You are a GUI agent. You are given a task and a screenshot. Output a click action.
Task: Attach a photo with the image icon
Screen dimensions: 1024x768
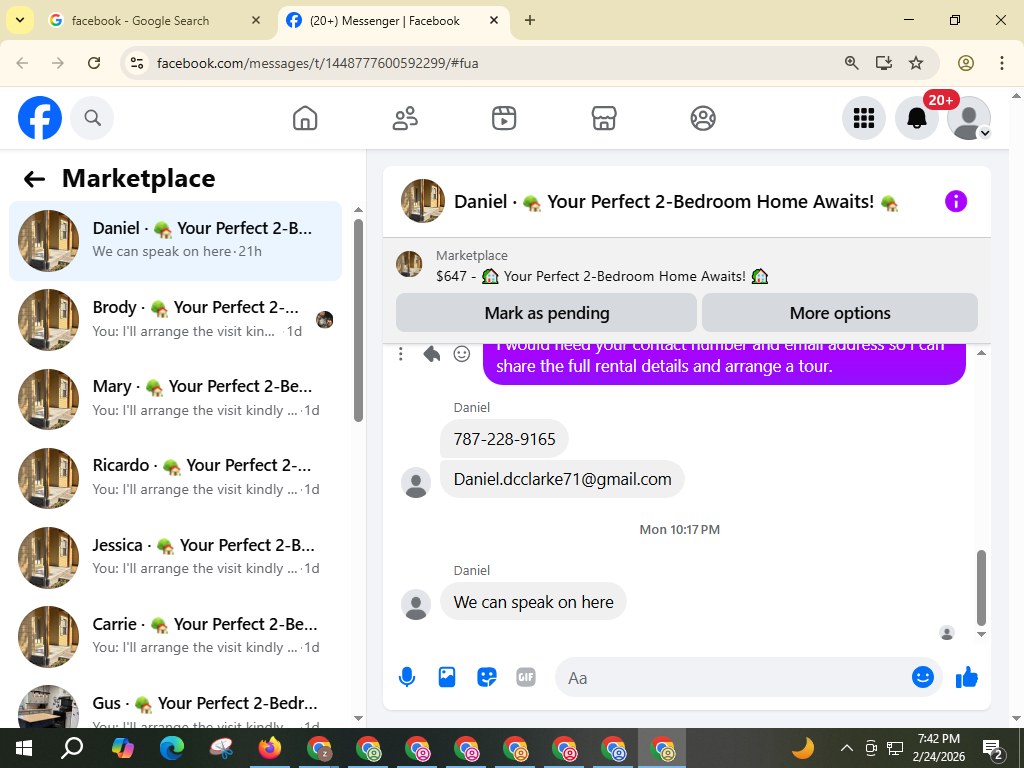pos(447,677)
